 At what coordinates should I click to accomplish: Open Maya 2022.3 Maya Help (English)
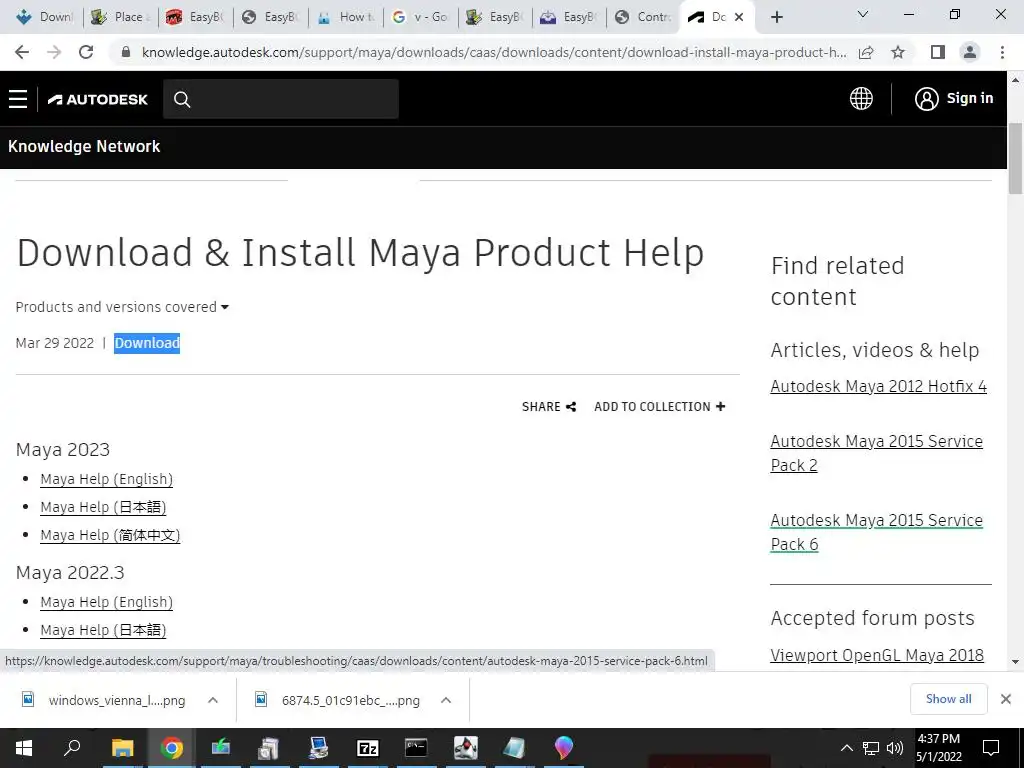106,602
